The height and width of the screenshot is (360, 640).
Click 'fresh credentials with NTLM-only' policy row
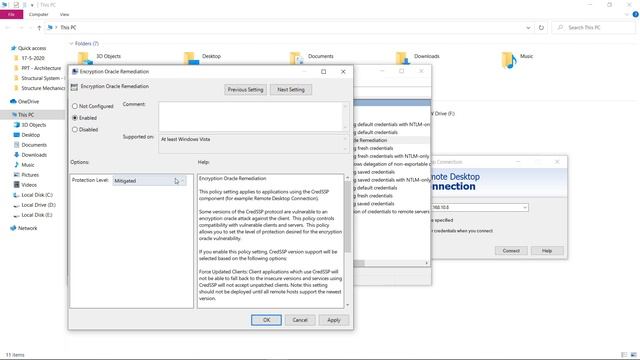tap(392, 156)
